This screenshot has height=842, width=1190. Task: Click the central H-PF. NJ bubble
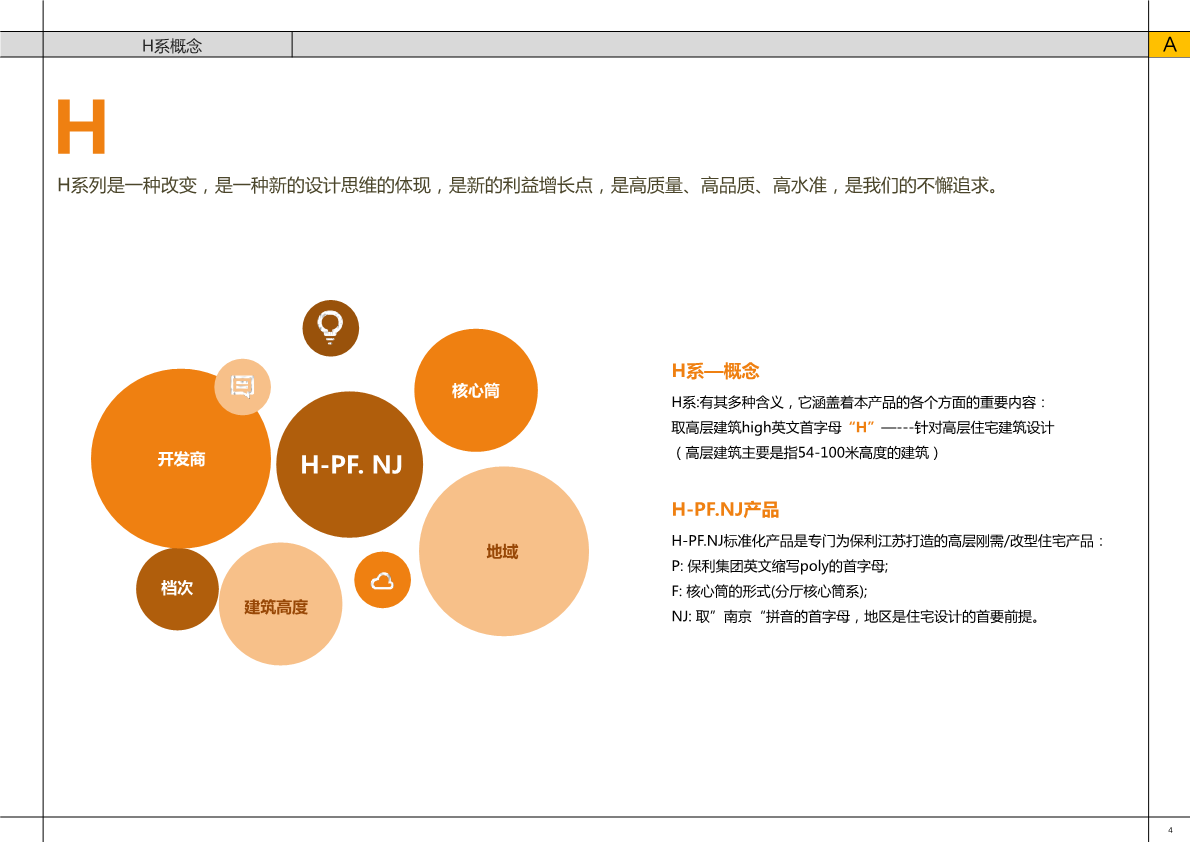(x=349, y=465)
